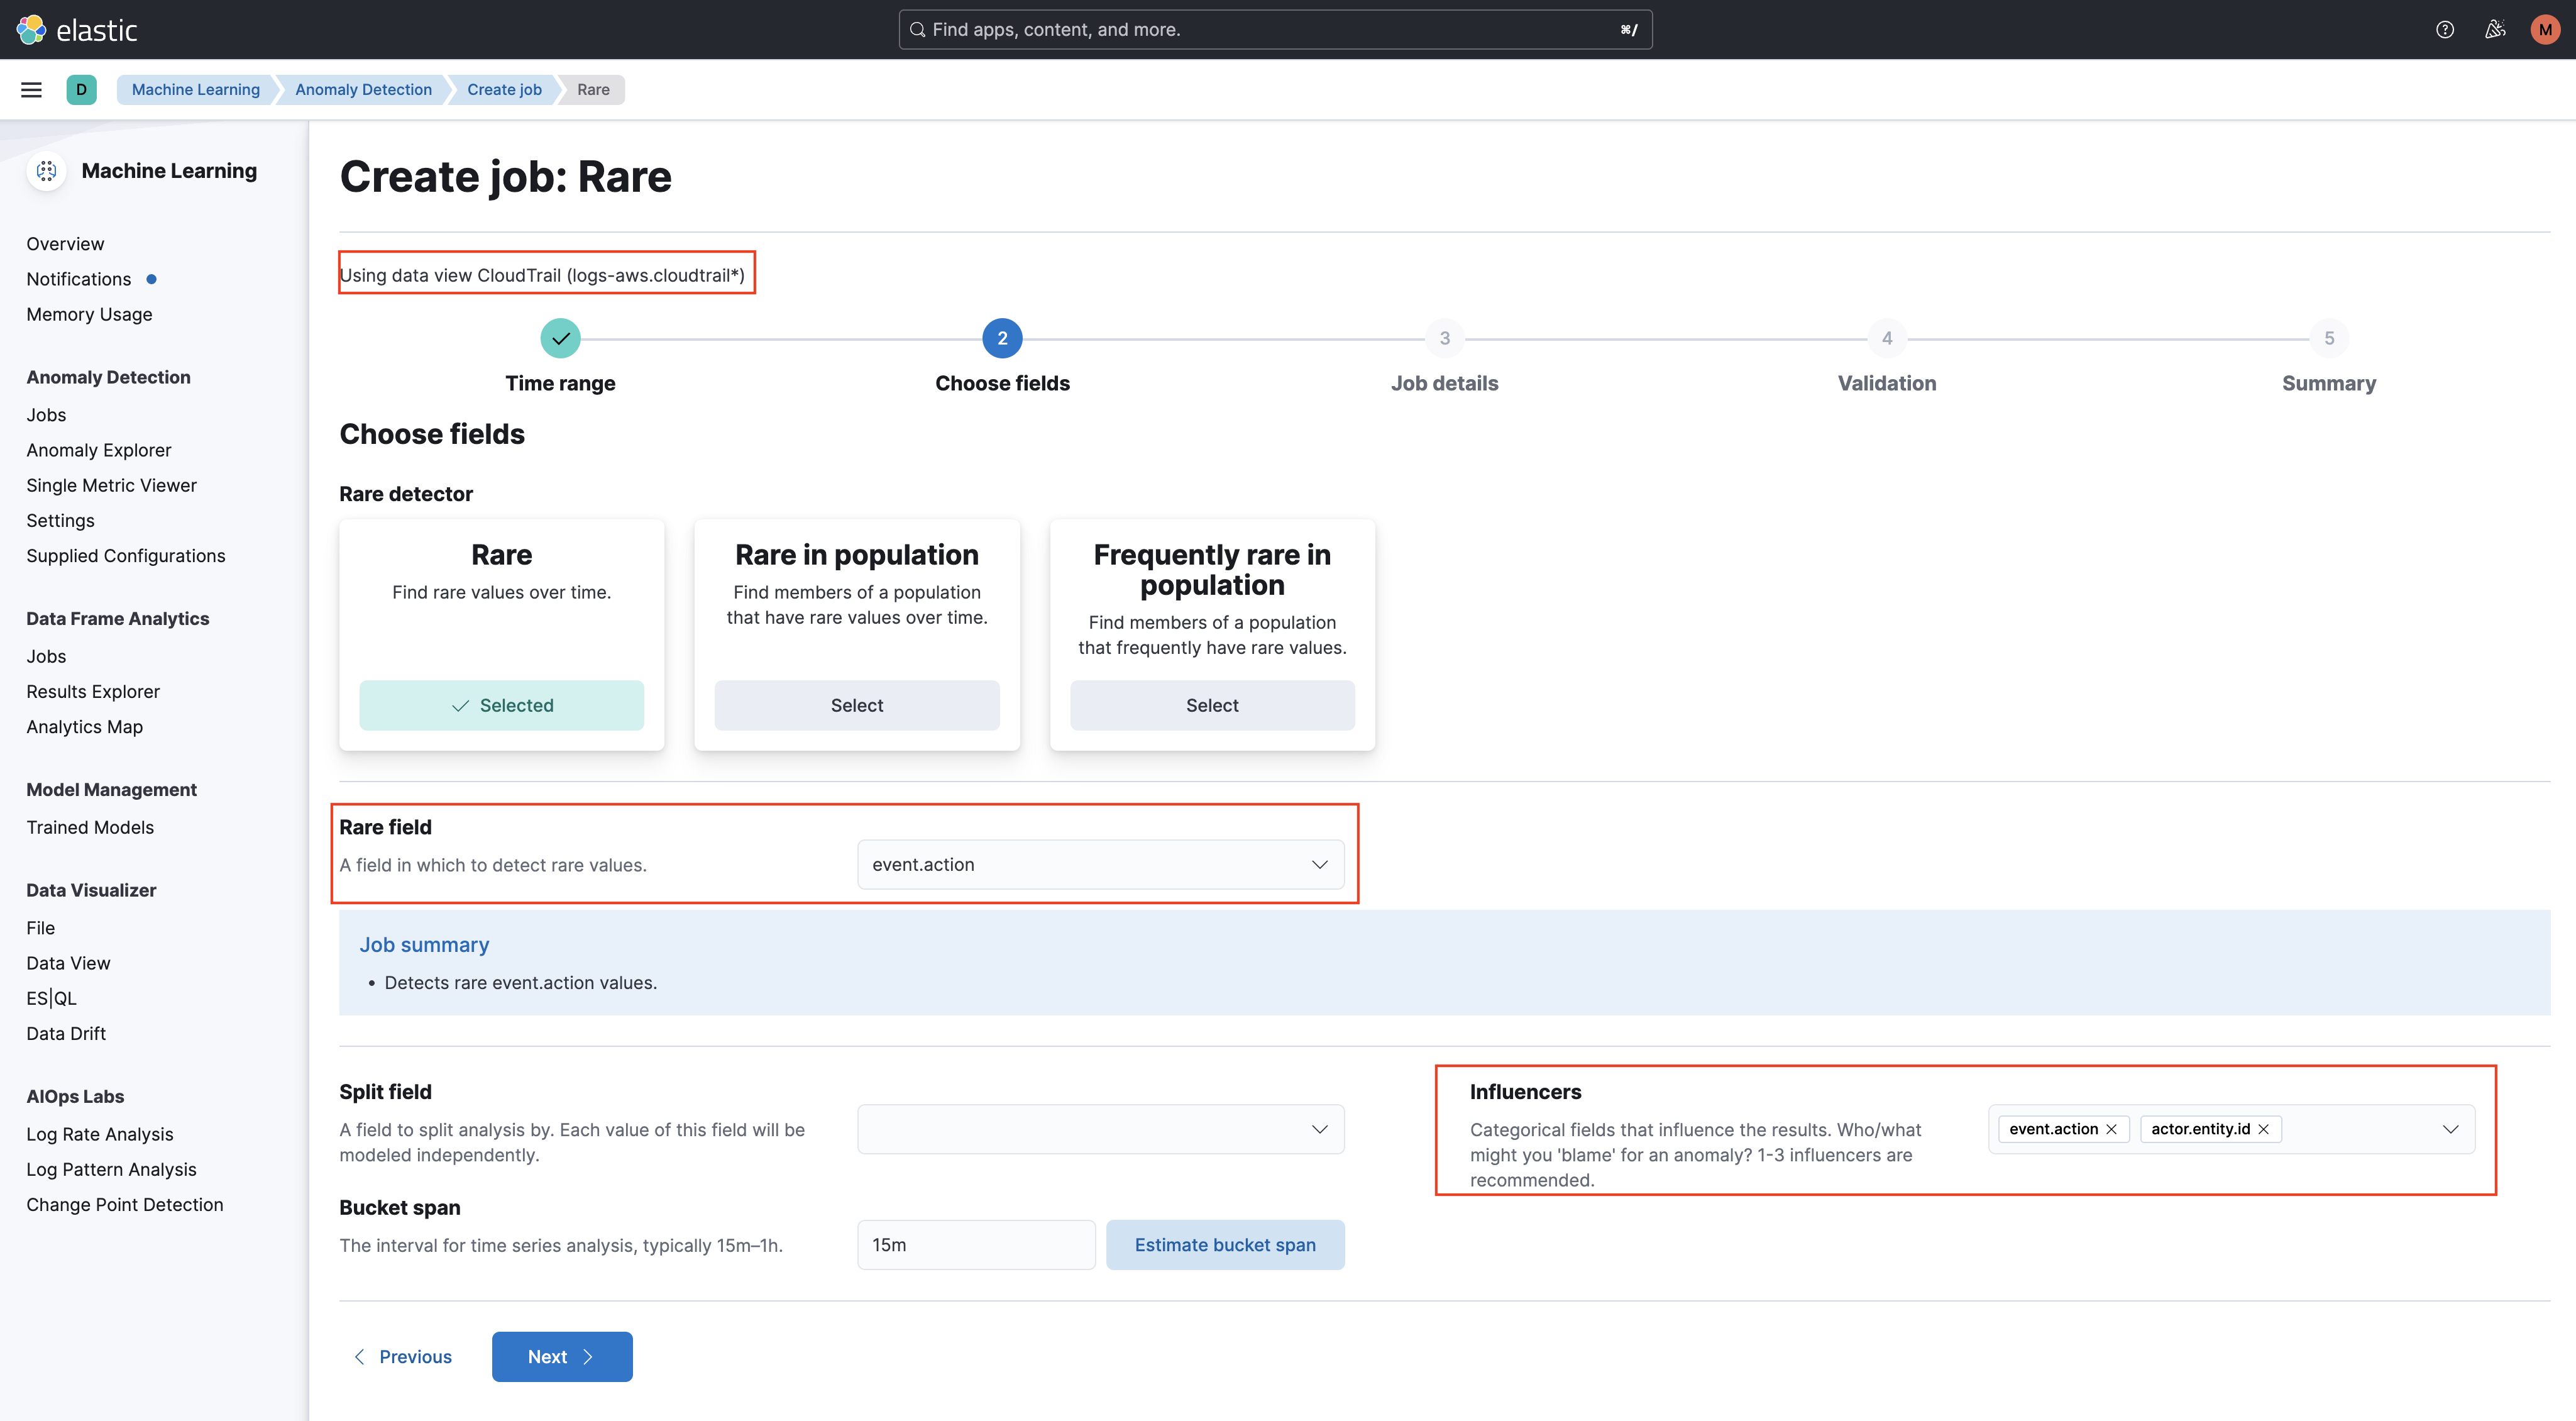
Task: Open the Help menu using the question mark icon
Action: pos(2445,29)
